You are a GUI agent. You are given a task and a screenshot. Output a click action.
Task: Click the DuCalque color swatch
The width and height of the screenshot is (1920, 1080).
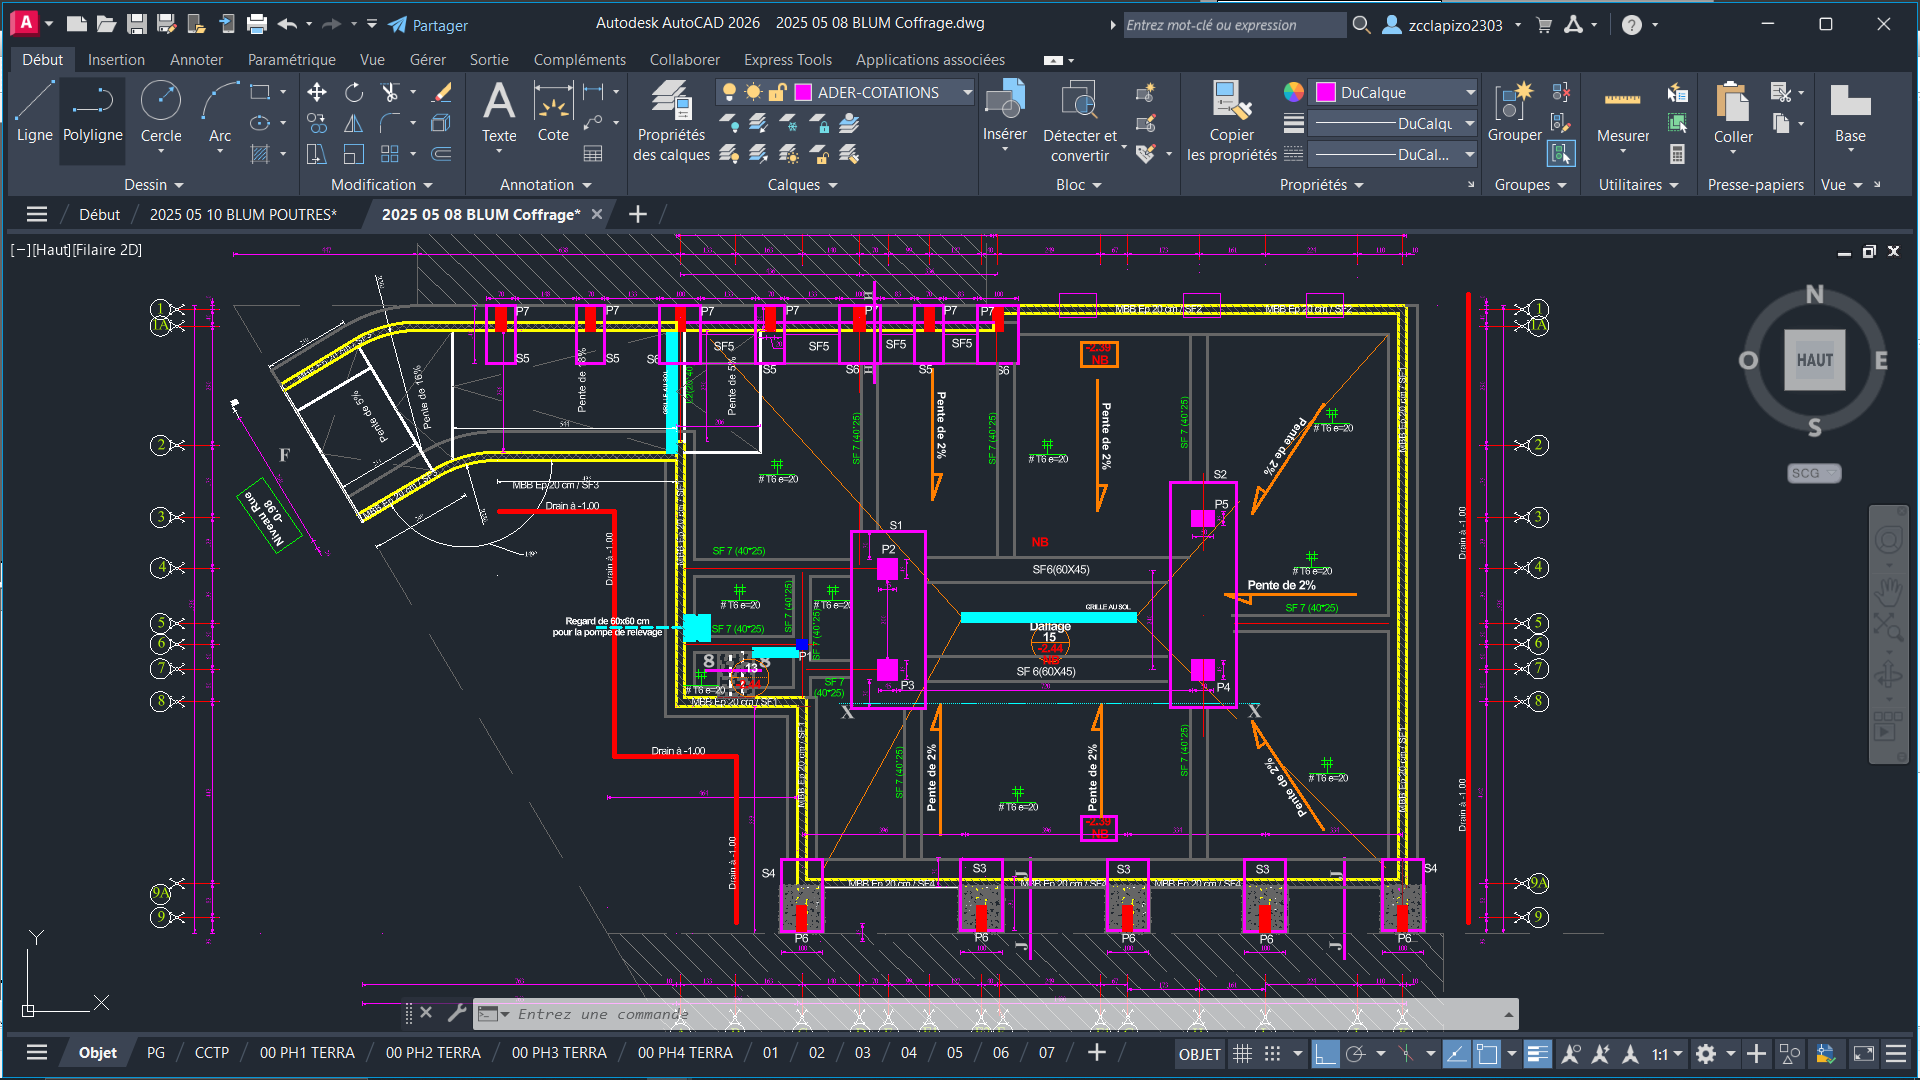pos(1326,92)
